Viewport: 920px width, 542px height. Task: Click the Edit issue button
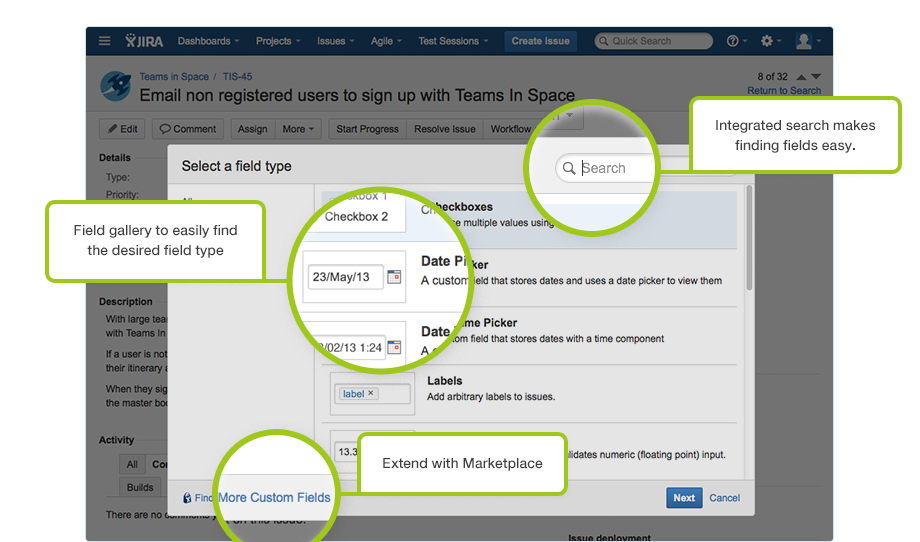pos(122,129)
